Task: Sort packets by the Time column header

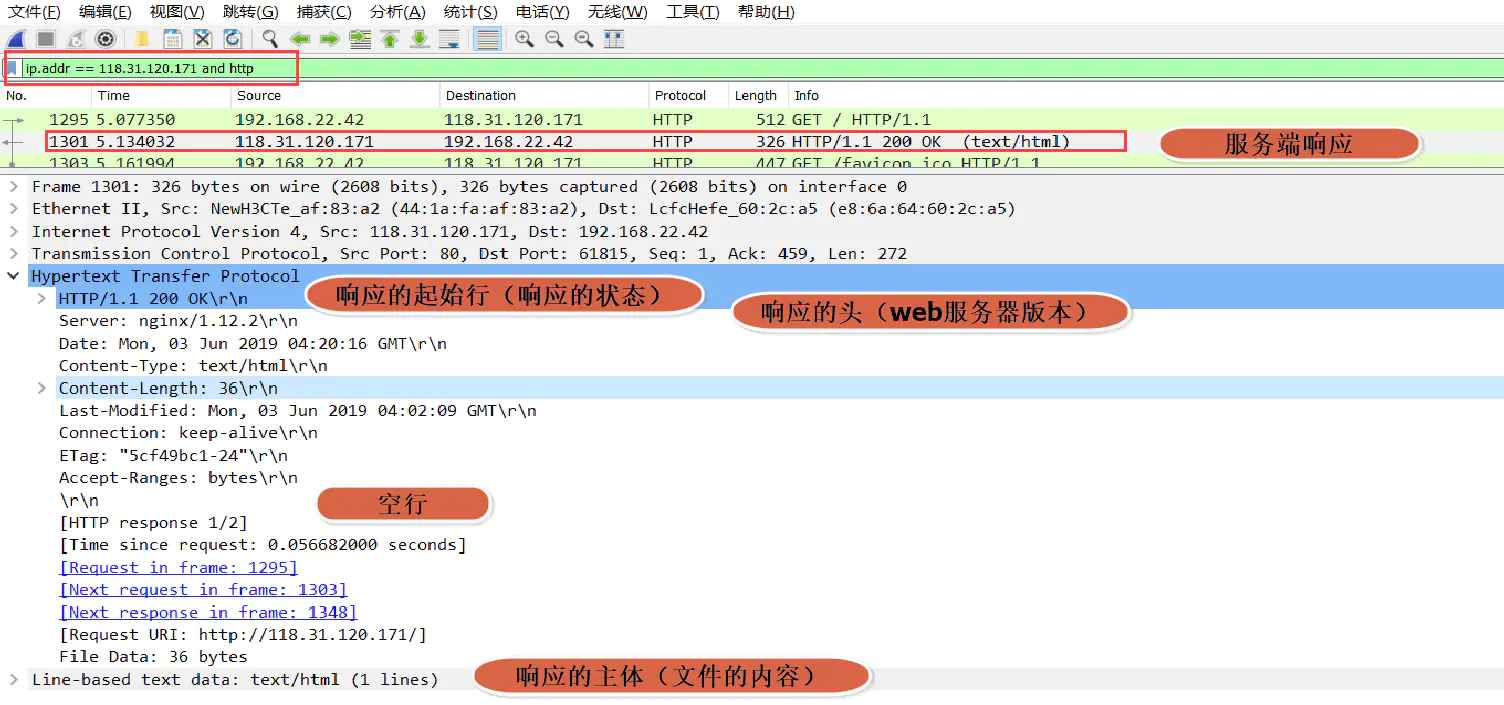Action: click(162, 96)
